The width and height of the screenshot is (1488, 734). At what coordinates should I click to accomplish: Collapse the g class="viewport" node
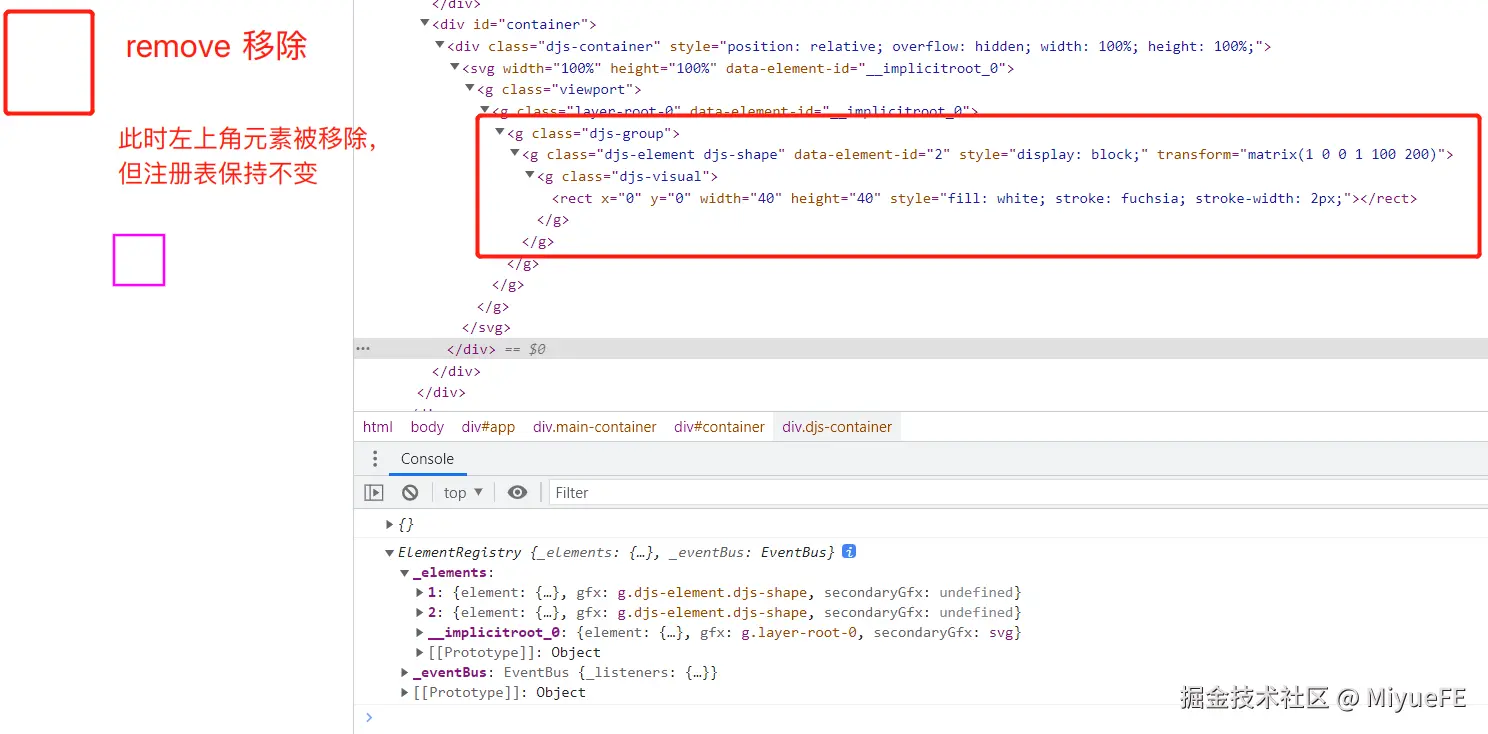[470, 89]
